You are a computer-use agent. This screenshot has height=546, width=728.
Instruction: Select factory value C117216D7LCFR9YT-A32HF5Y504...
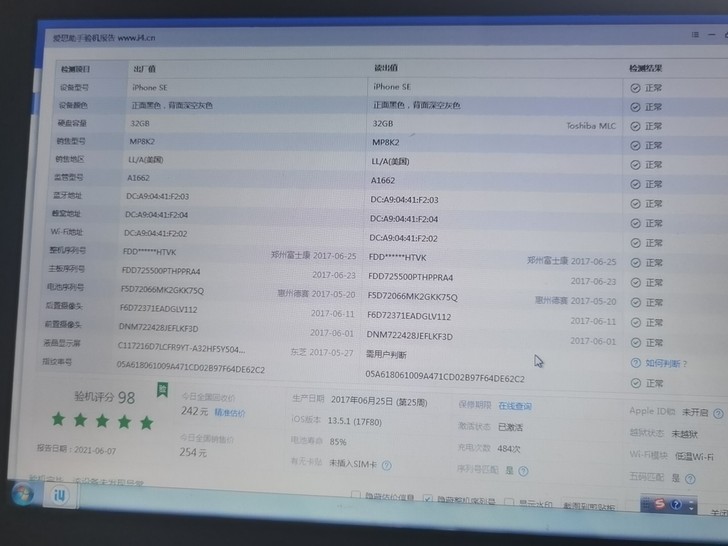tap(182, 347)
